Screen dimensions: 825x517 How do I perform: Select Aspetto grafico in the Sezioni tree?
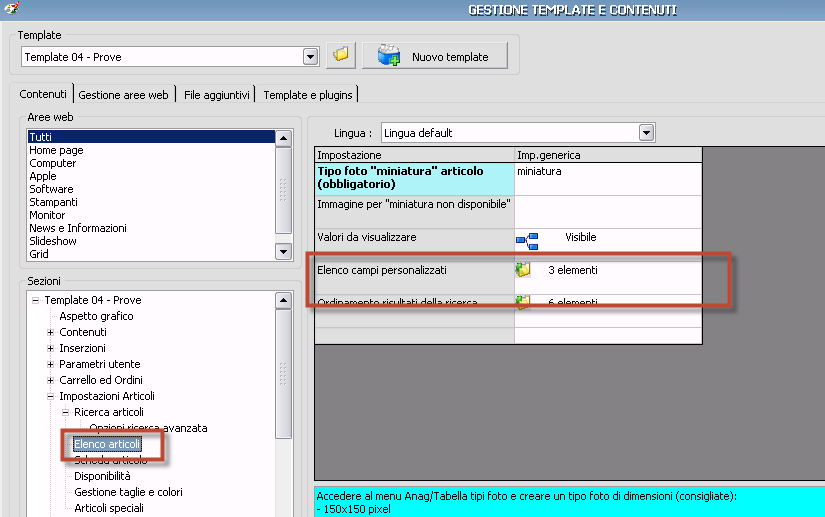pyautogui.click(x=96, y=316)
